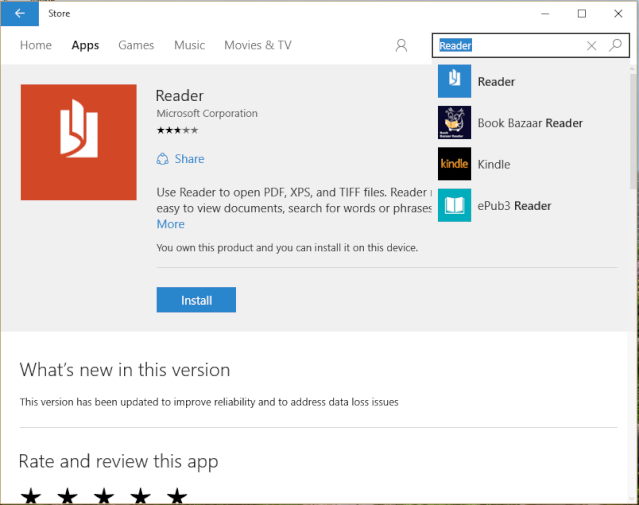
Task: Expand description with More link
Action: 171,224
